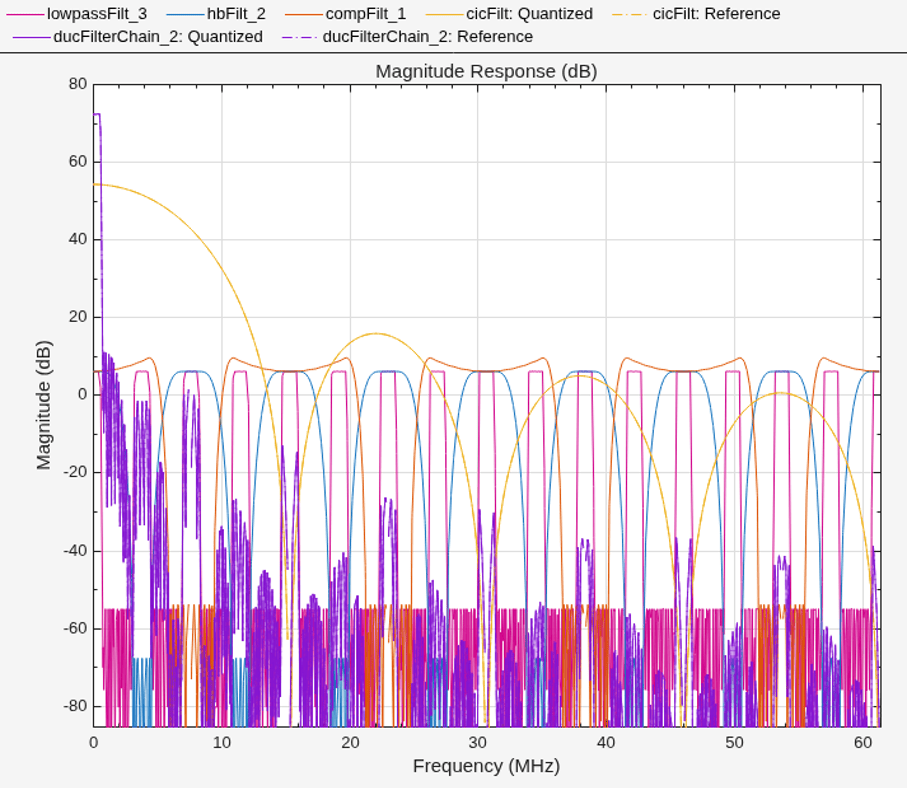The height and width of the screenshot is (788, 907).
Task: Select the cicFilt: Quantized legend label
Action: click(x=529, y=14)
